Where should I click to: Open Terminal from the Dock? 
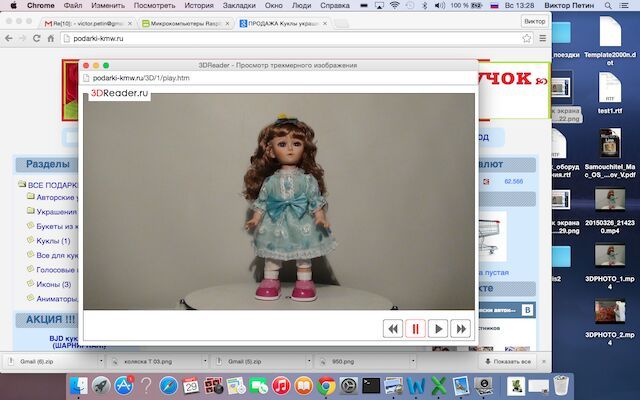point(371,386)
